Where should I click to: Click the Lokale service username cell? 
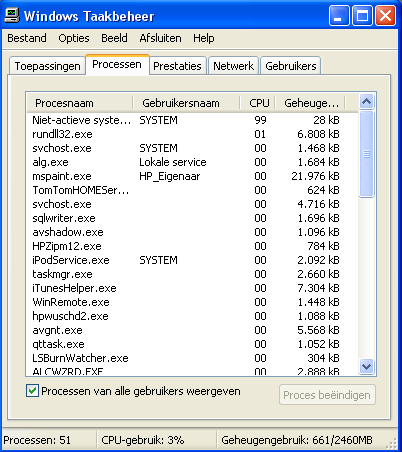[173, 162]
